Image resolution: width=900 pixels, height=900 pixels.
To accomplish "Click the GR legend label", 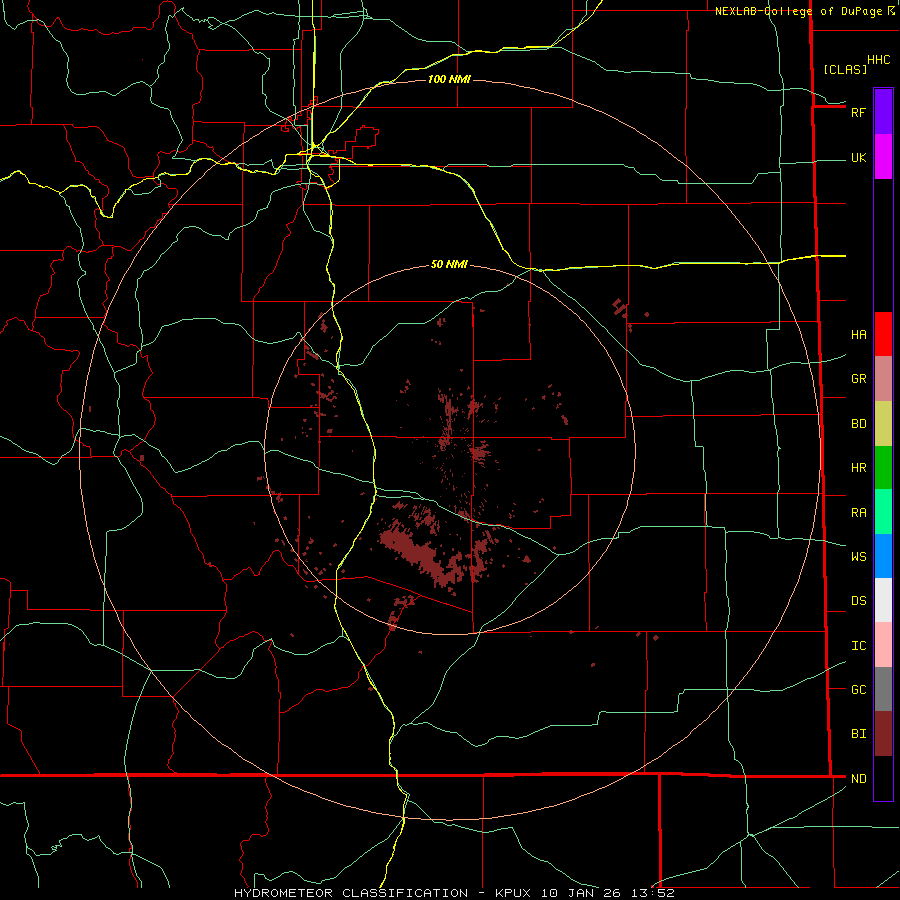I will click(858, 379).
